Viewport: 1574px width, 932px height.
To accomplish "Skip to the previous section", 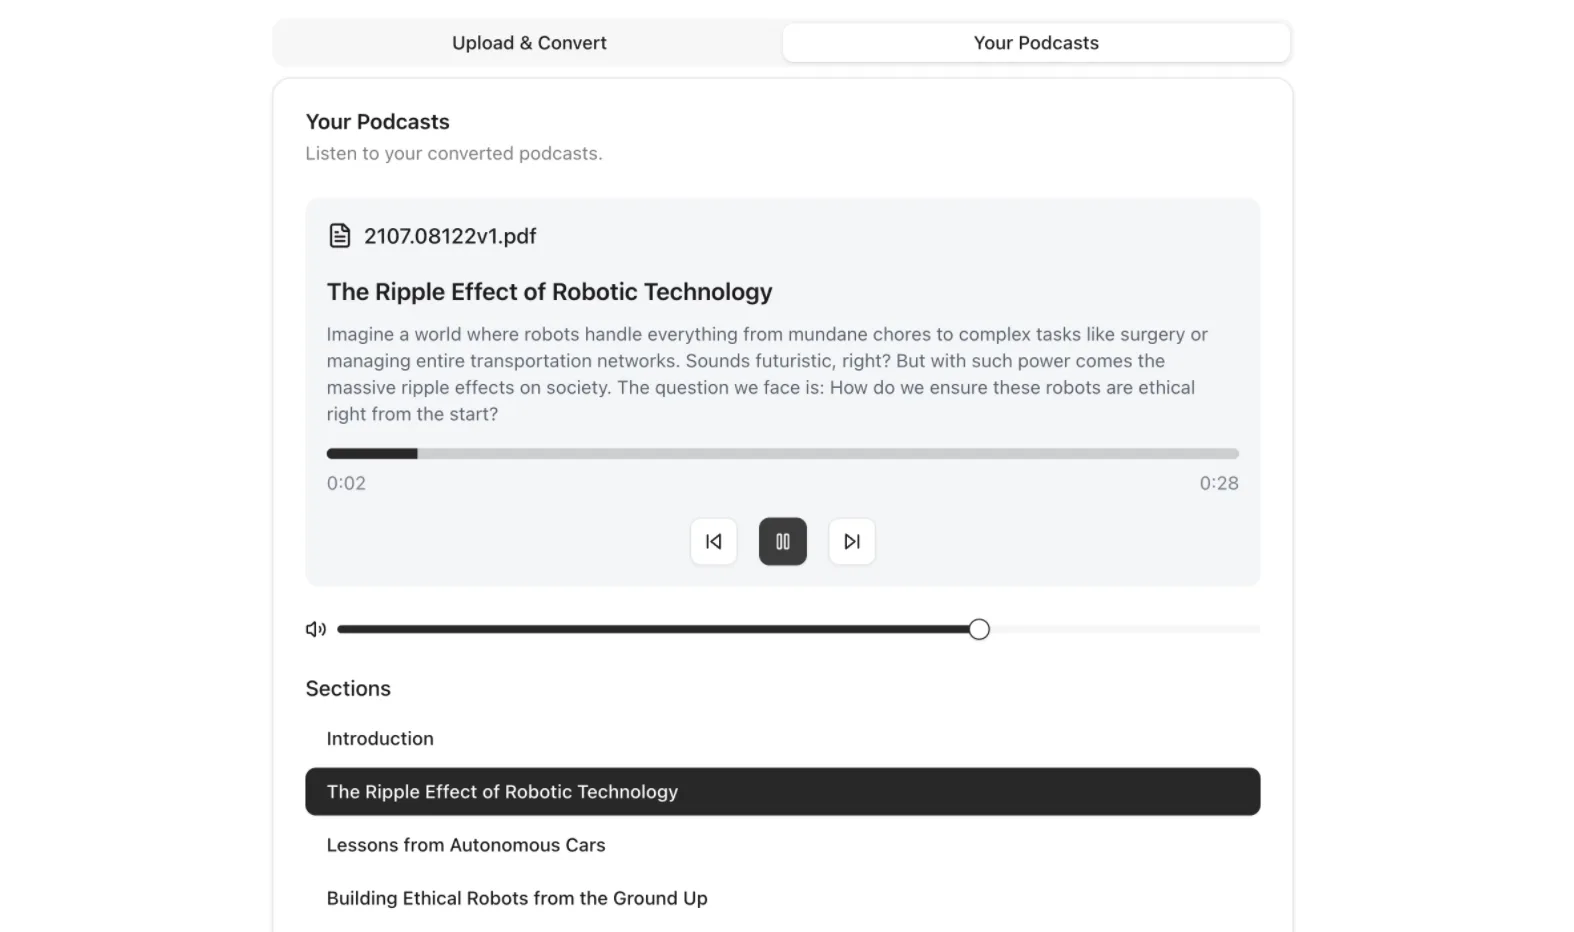I will point(713,541).
